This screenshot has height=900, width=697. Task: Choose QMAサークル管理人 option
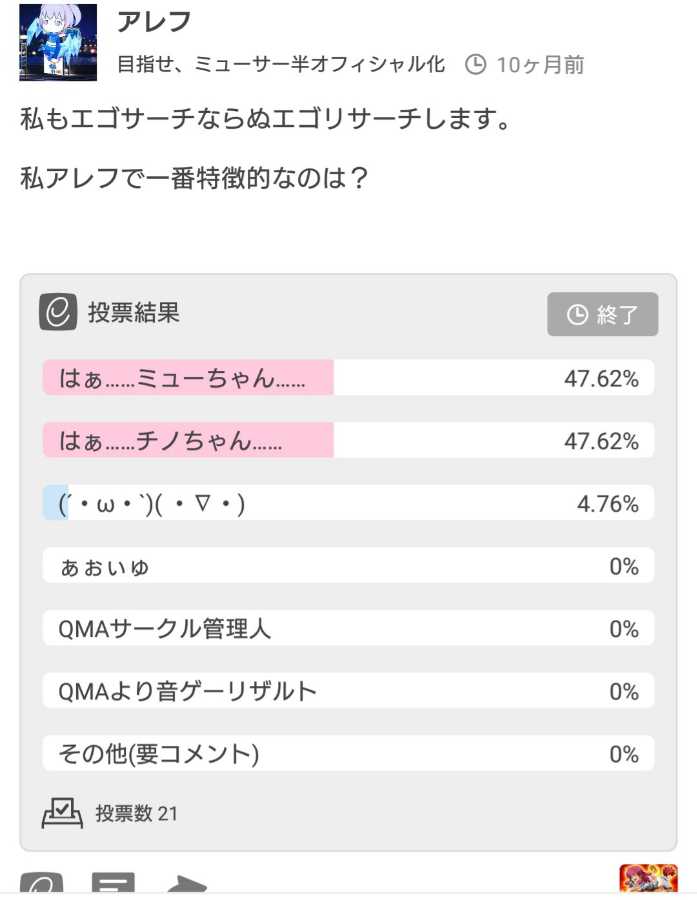tap(347, 628)
